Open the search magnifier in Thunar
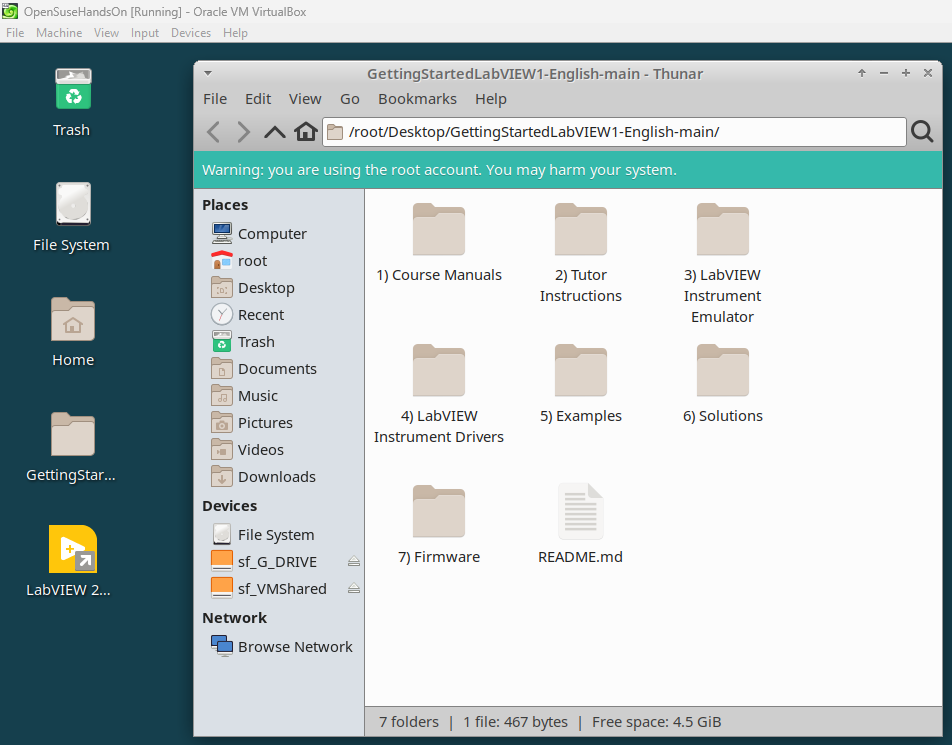Viewport: 952px width, 745px height. 922,131
